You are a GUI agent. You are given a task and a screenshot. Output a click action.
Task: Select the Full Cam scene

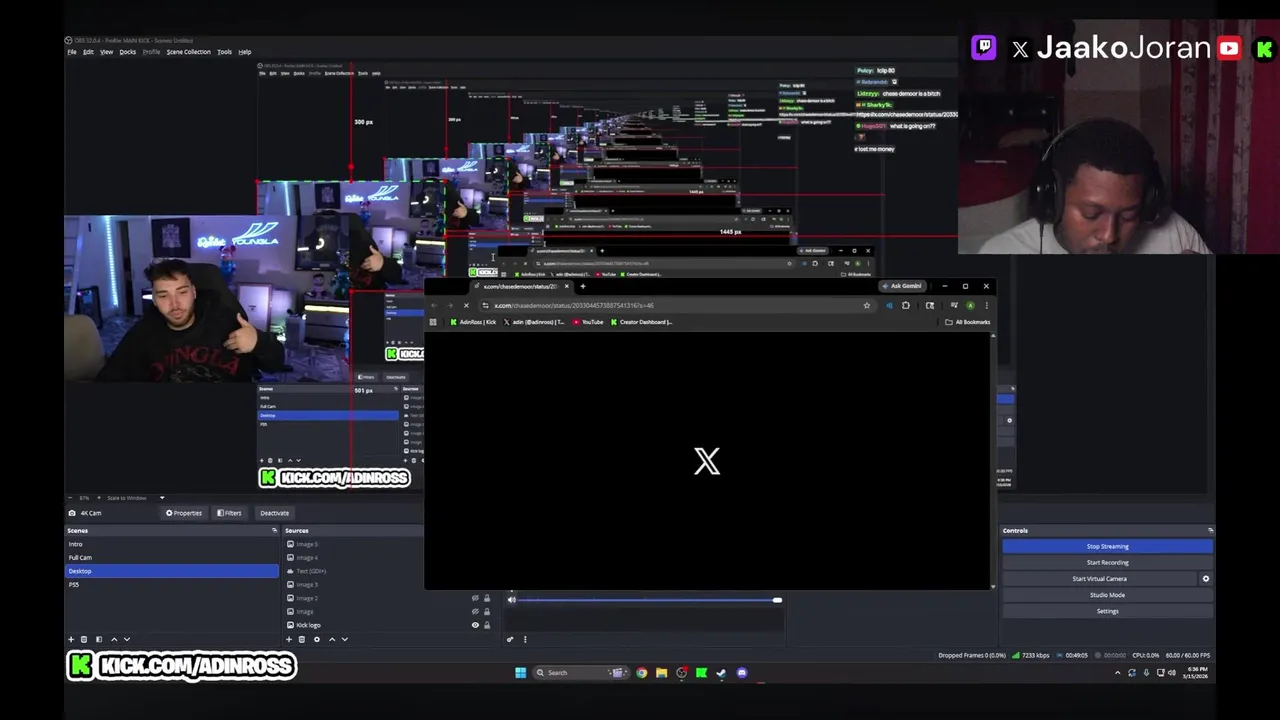[x=172, y=557]
